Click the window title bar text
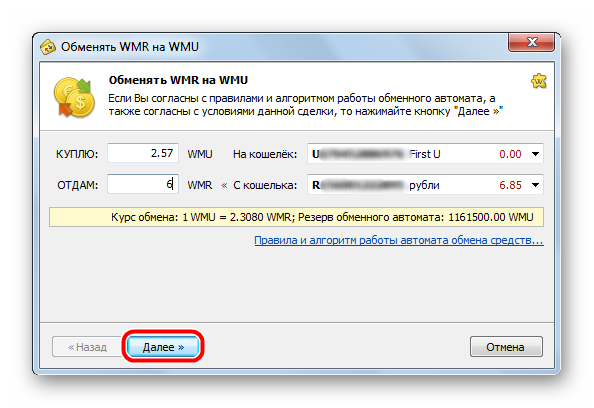594x408 pixels. (130, 47)
